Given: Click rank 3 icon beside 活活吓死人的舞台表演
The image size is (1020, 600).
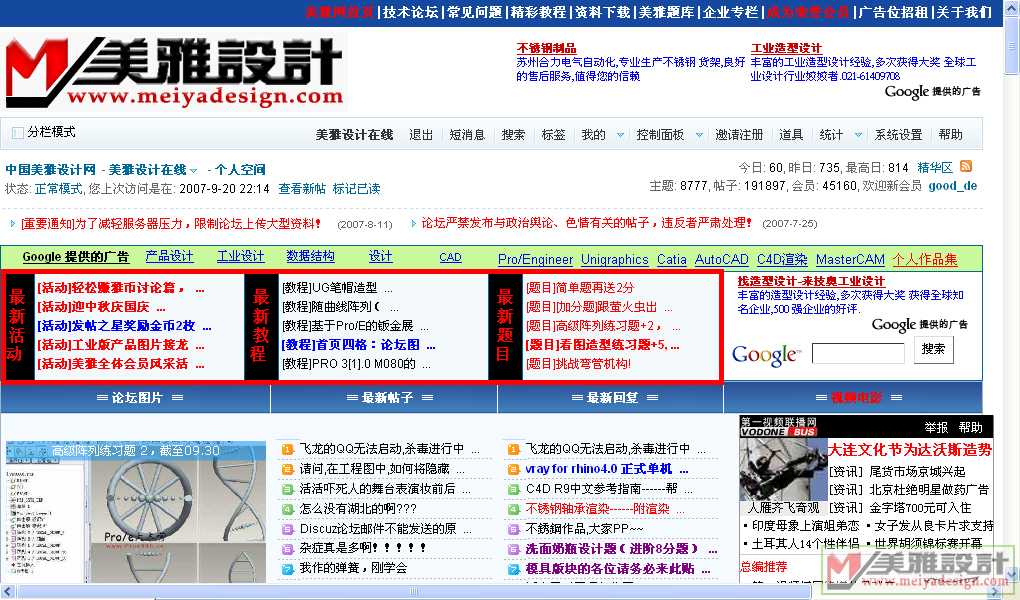Looking at the screenshot, I should tap(287, 489).
